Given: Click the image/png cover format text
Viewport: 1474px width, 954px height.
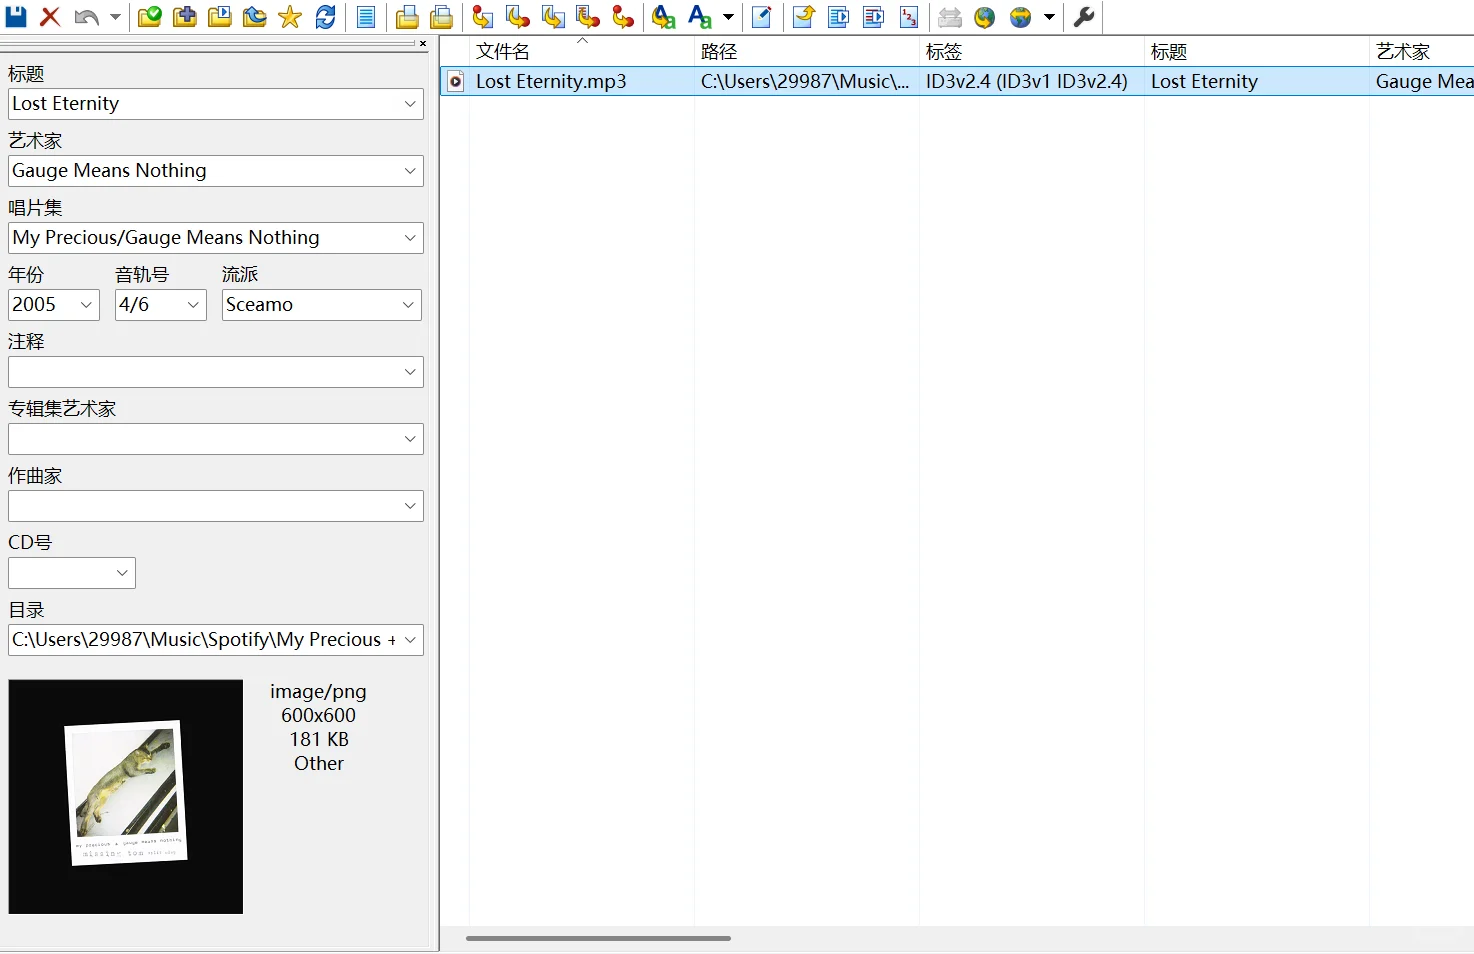Looking at the screenshot, I should pos(318,692).
